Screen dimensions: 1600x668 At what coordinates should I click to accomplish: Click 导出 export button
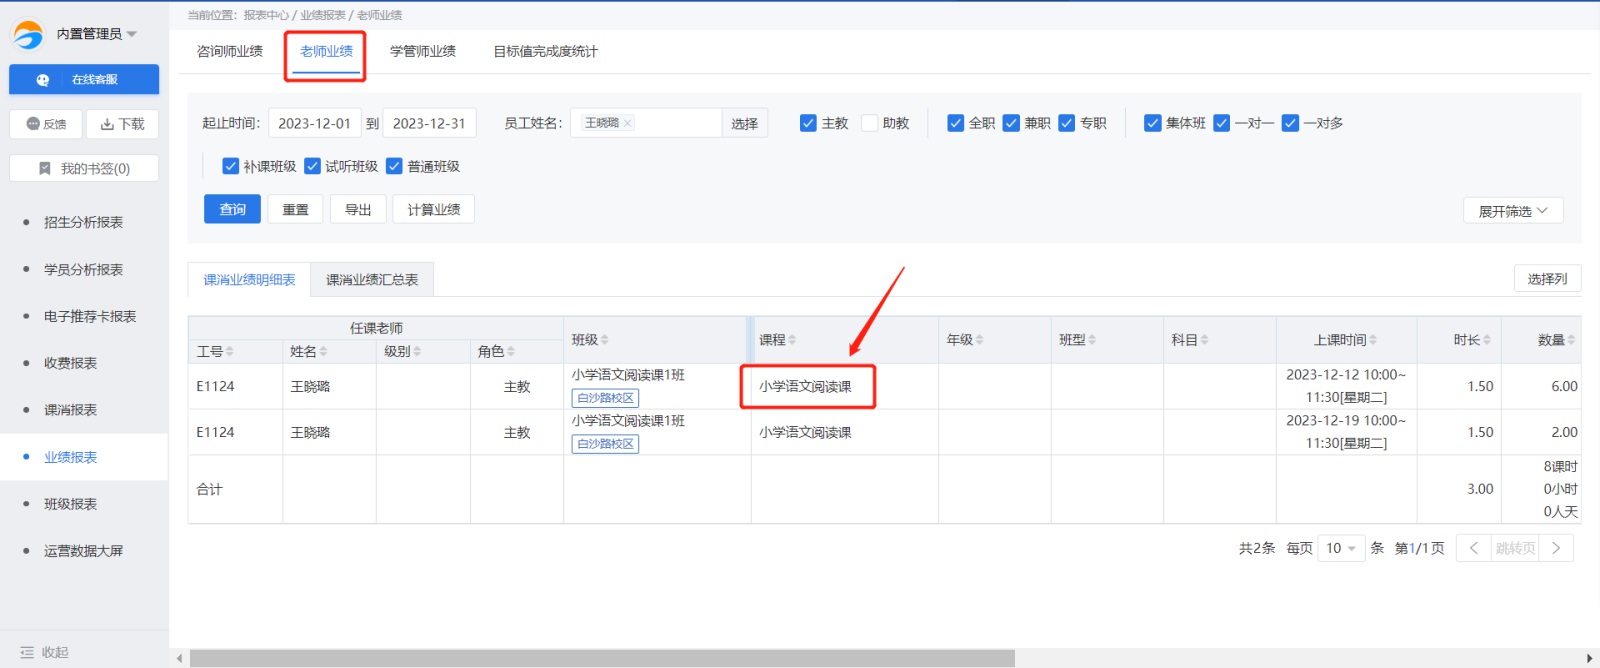[x=358, y=209]
